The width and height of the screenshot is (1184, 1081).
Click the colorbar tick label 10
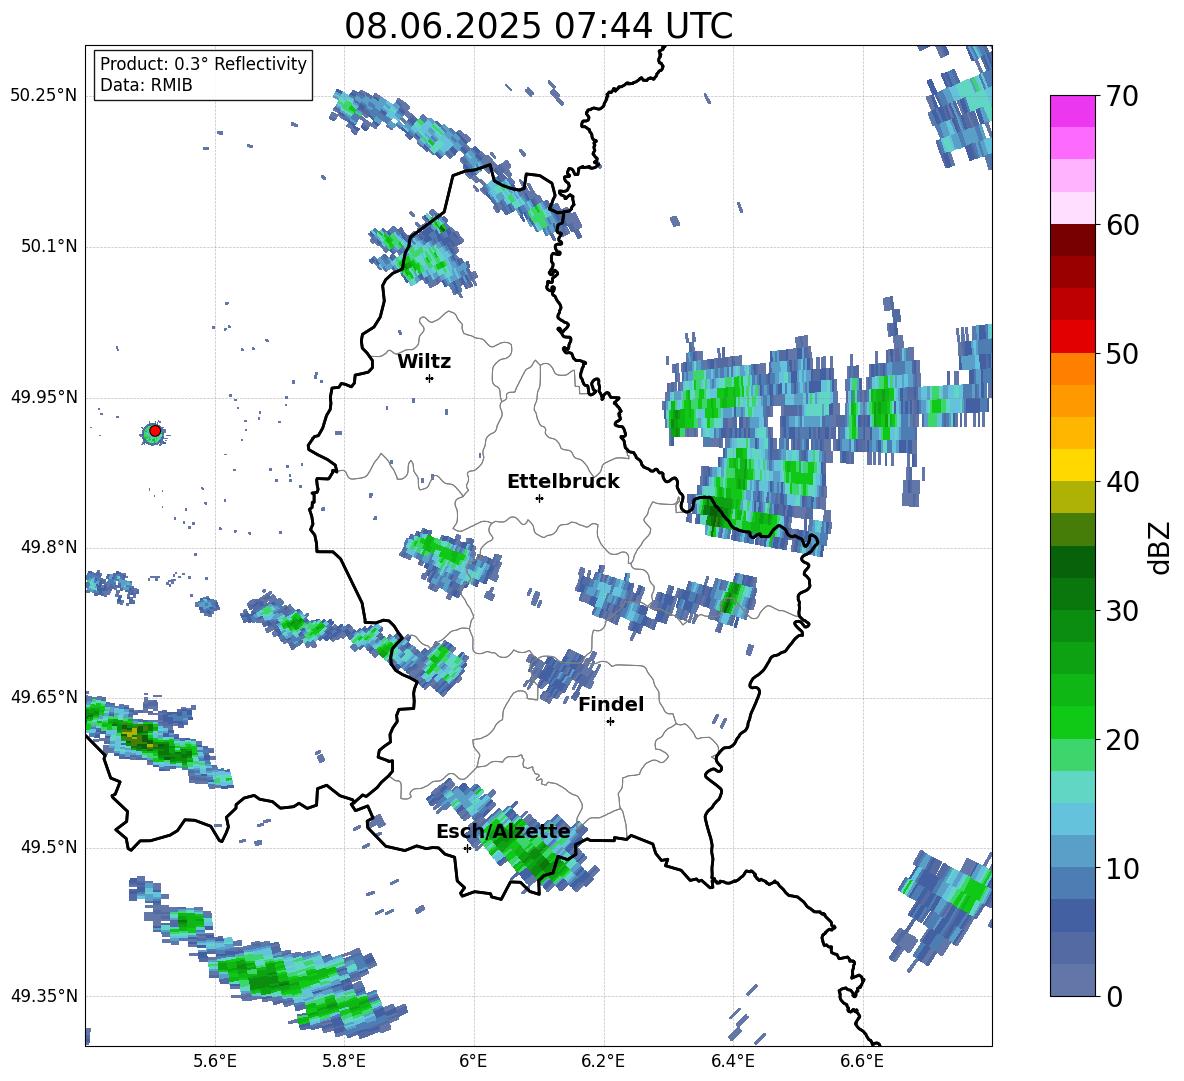tap(1121, 868)
